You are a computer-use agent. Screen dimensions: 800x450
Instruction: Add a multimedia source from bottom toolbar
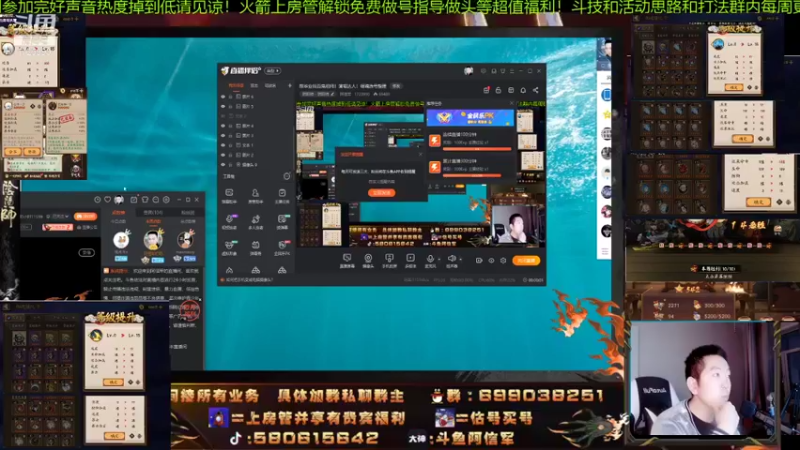[410, 260]
